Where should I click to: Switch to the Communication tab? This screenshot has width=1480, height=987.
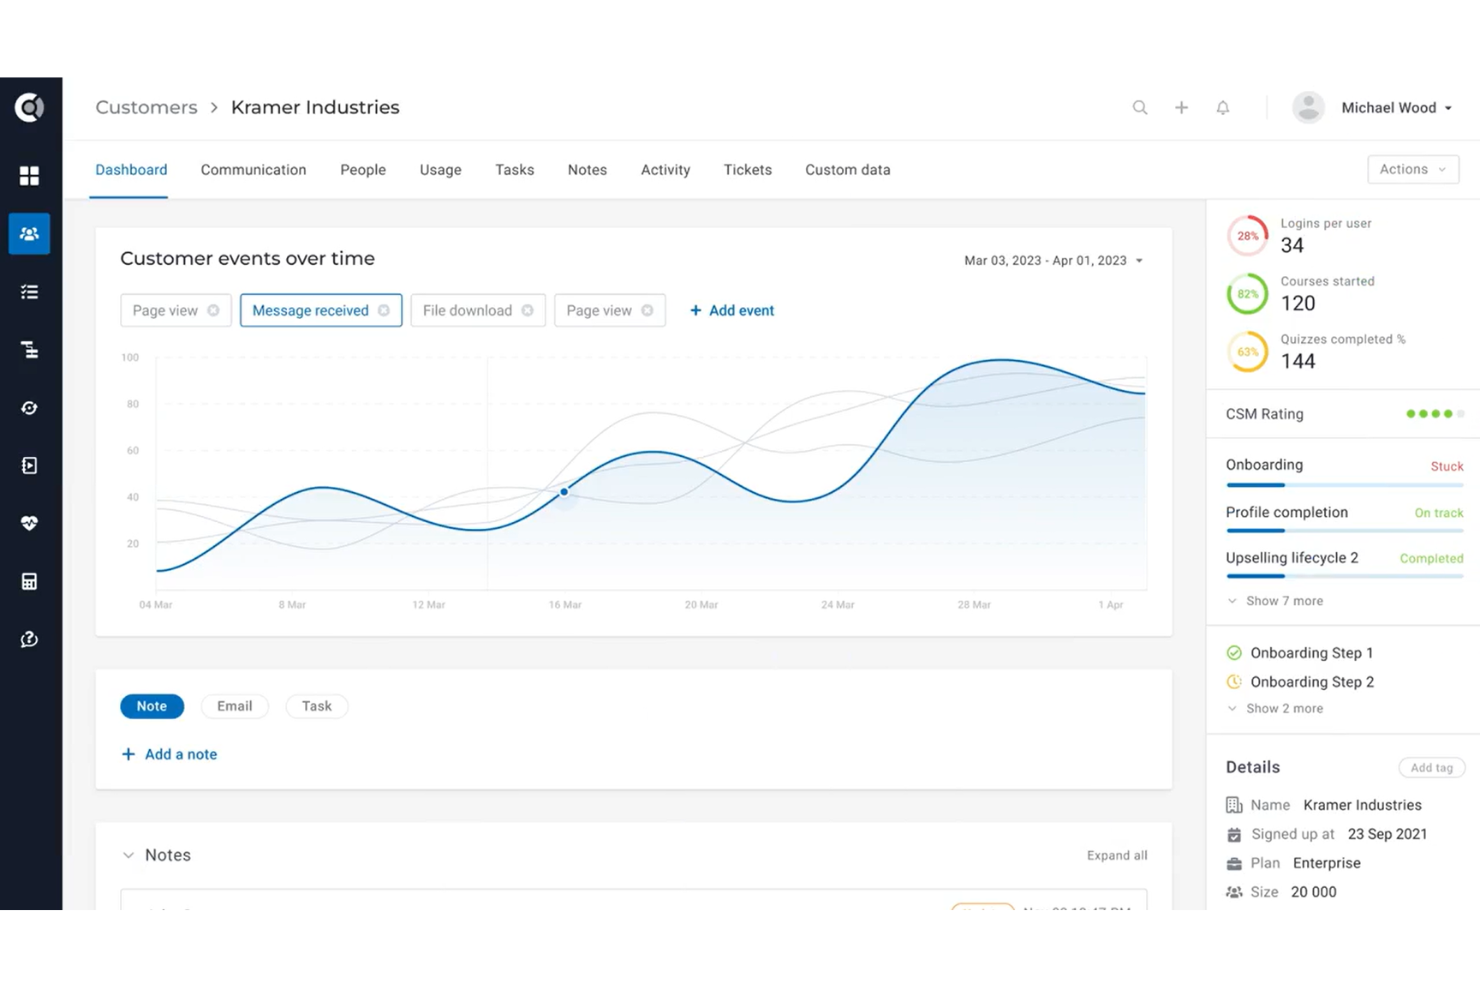[x=253, y=169]
